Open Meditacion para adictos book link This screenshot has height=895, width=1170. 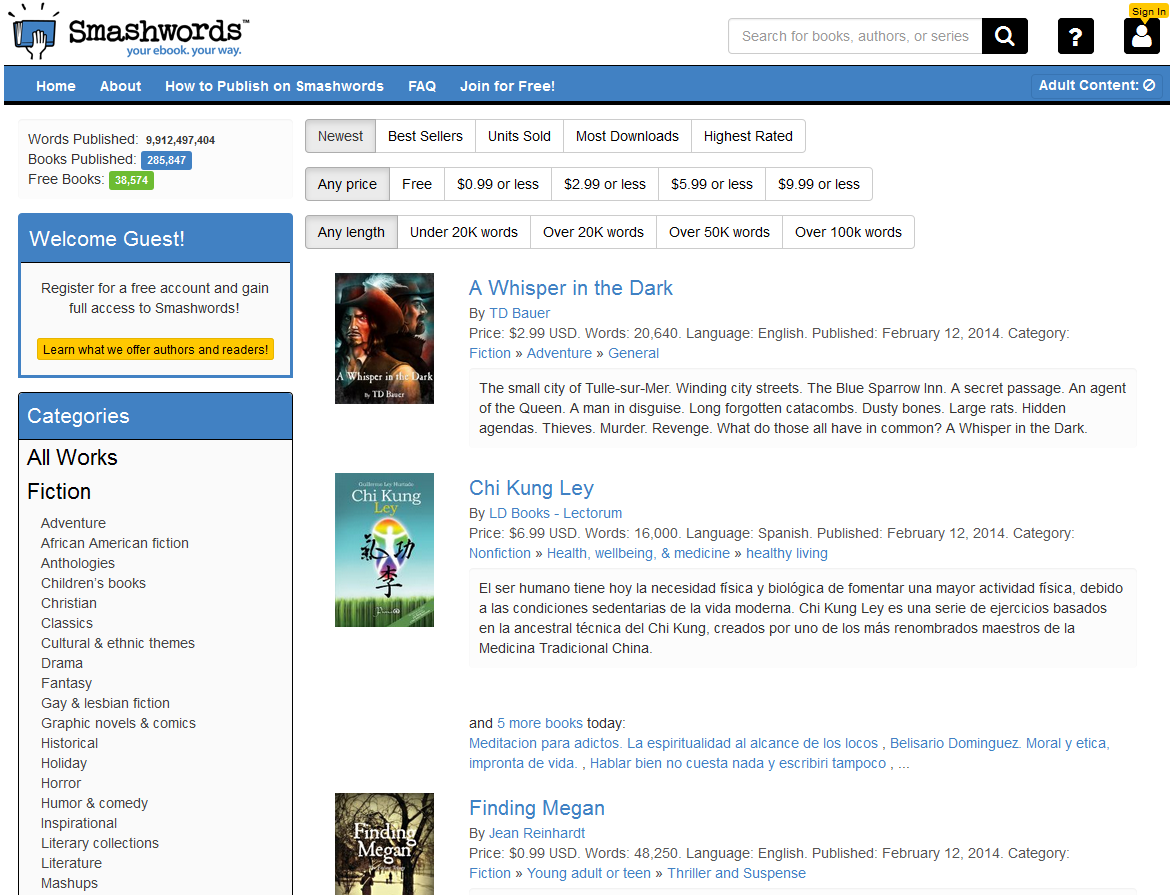(x=673, y=743)
